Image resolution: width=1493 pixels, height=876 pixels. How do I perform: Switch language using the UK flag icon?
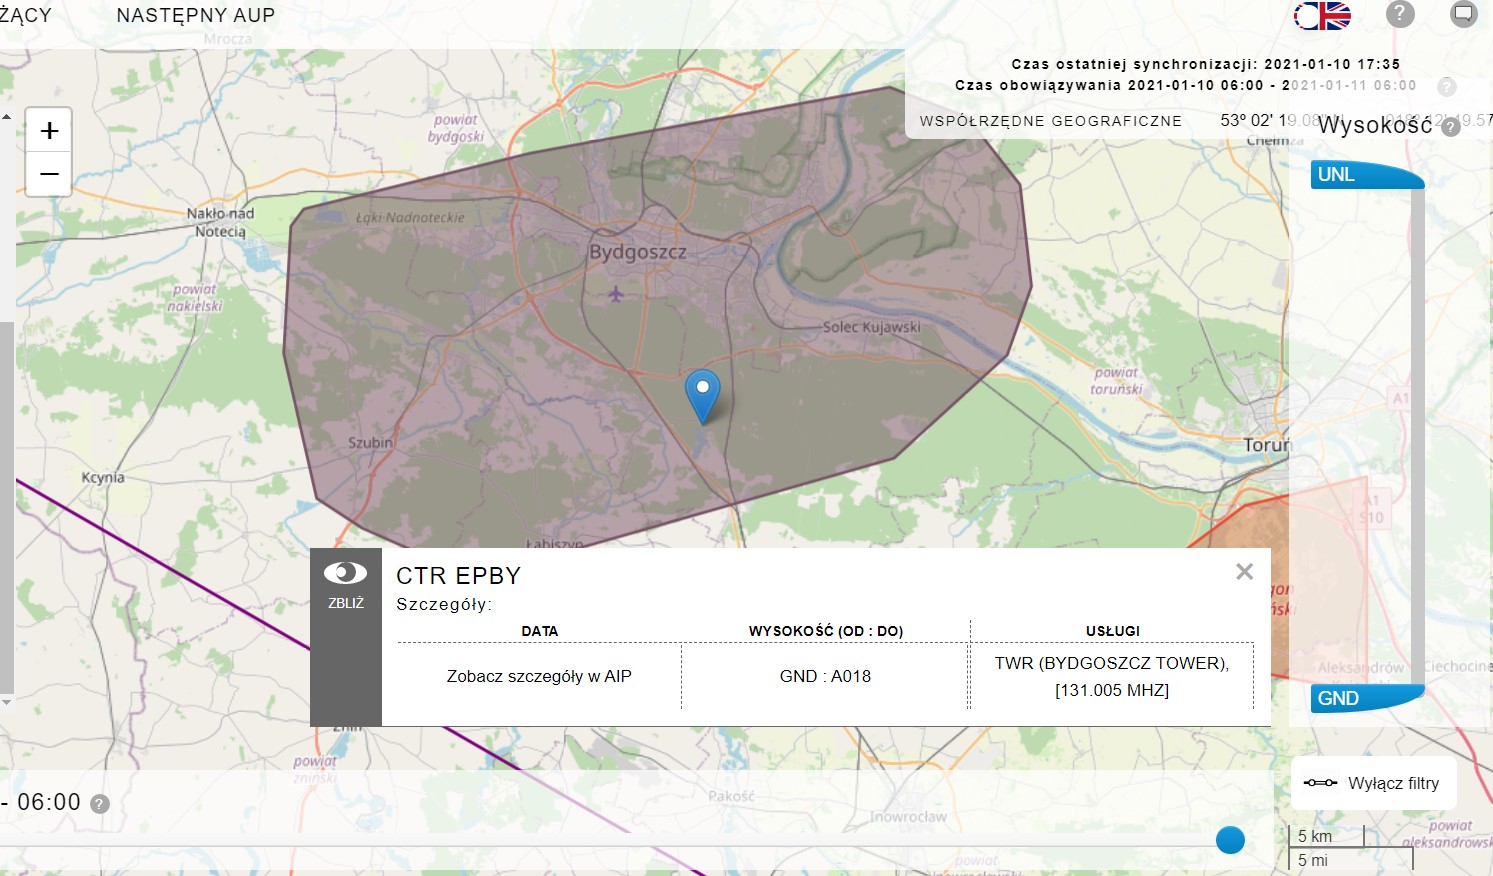click(x=1322, y=15)
